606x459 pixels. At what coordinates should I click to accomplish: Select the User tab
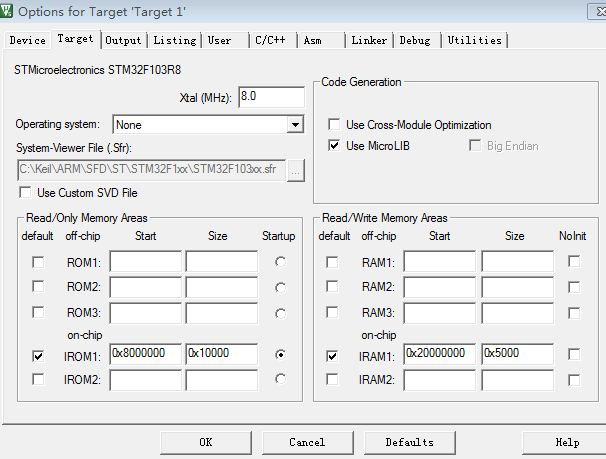[225, 40]
